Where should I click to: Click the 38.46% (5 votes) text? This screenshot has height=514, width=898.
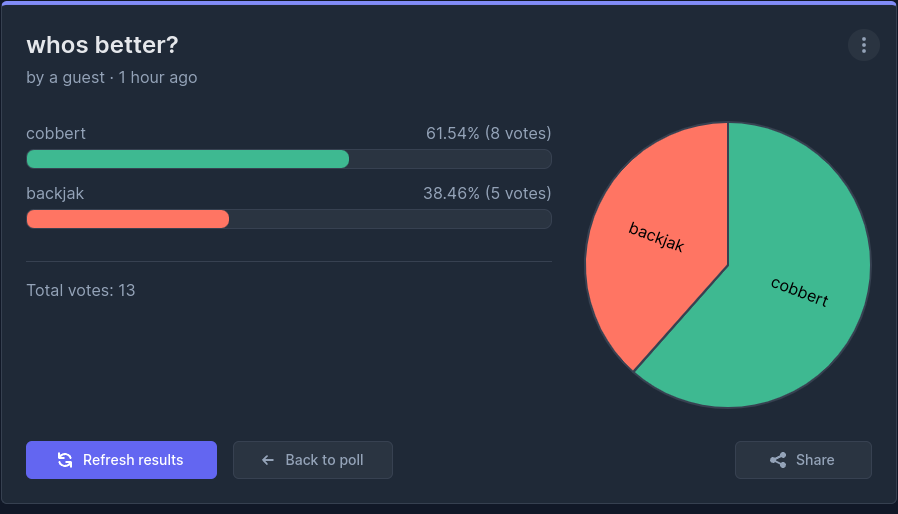pos(487,193)
